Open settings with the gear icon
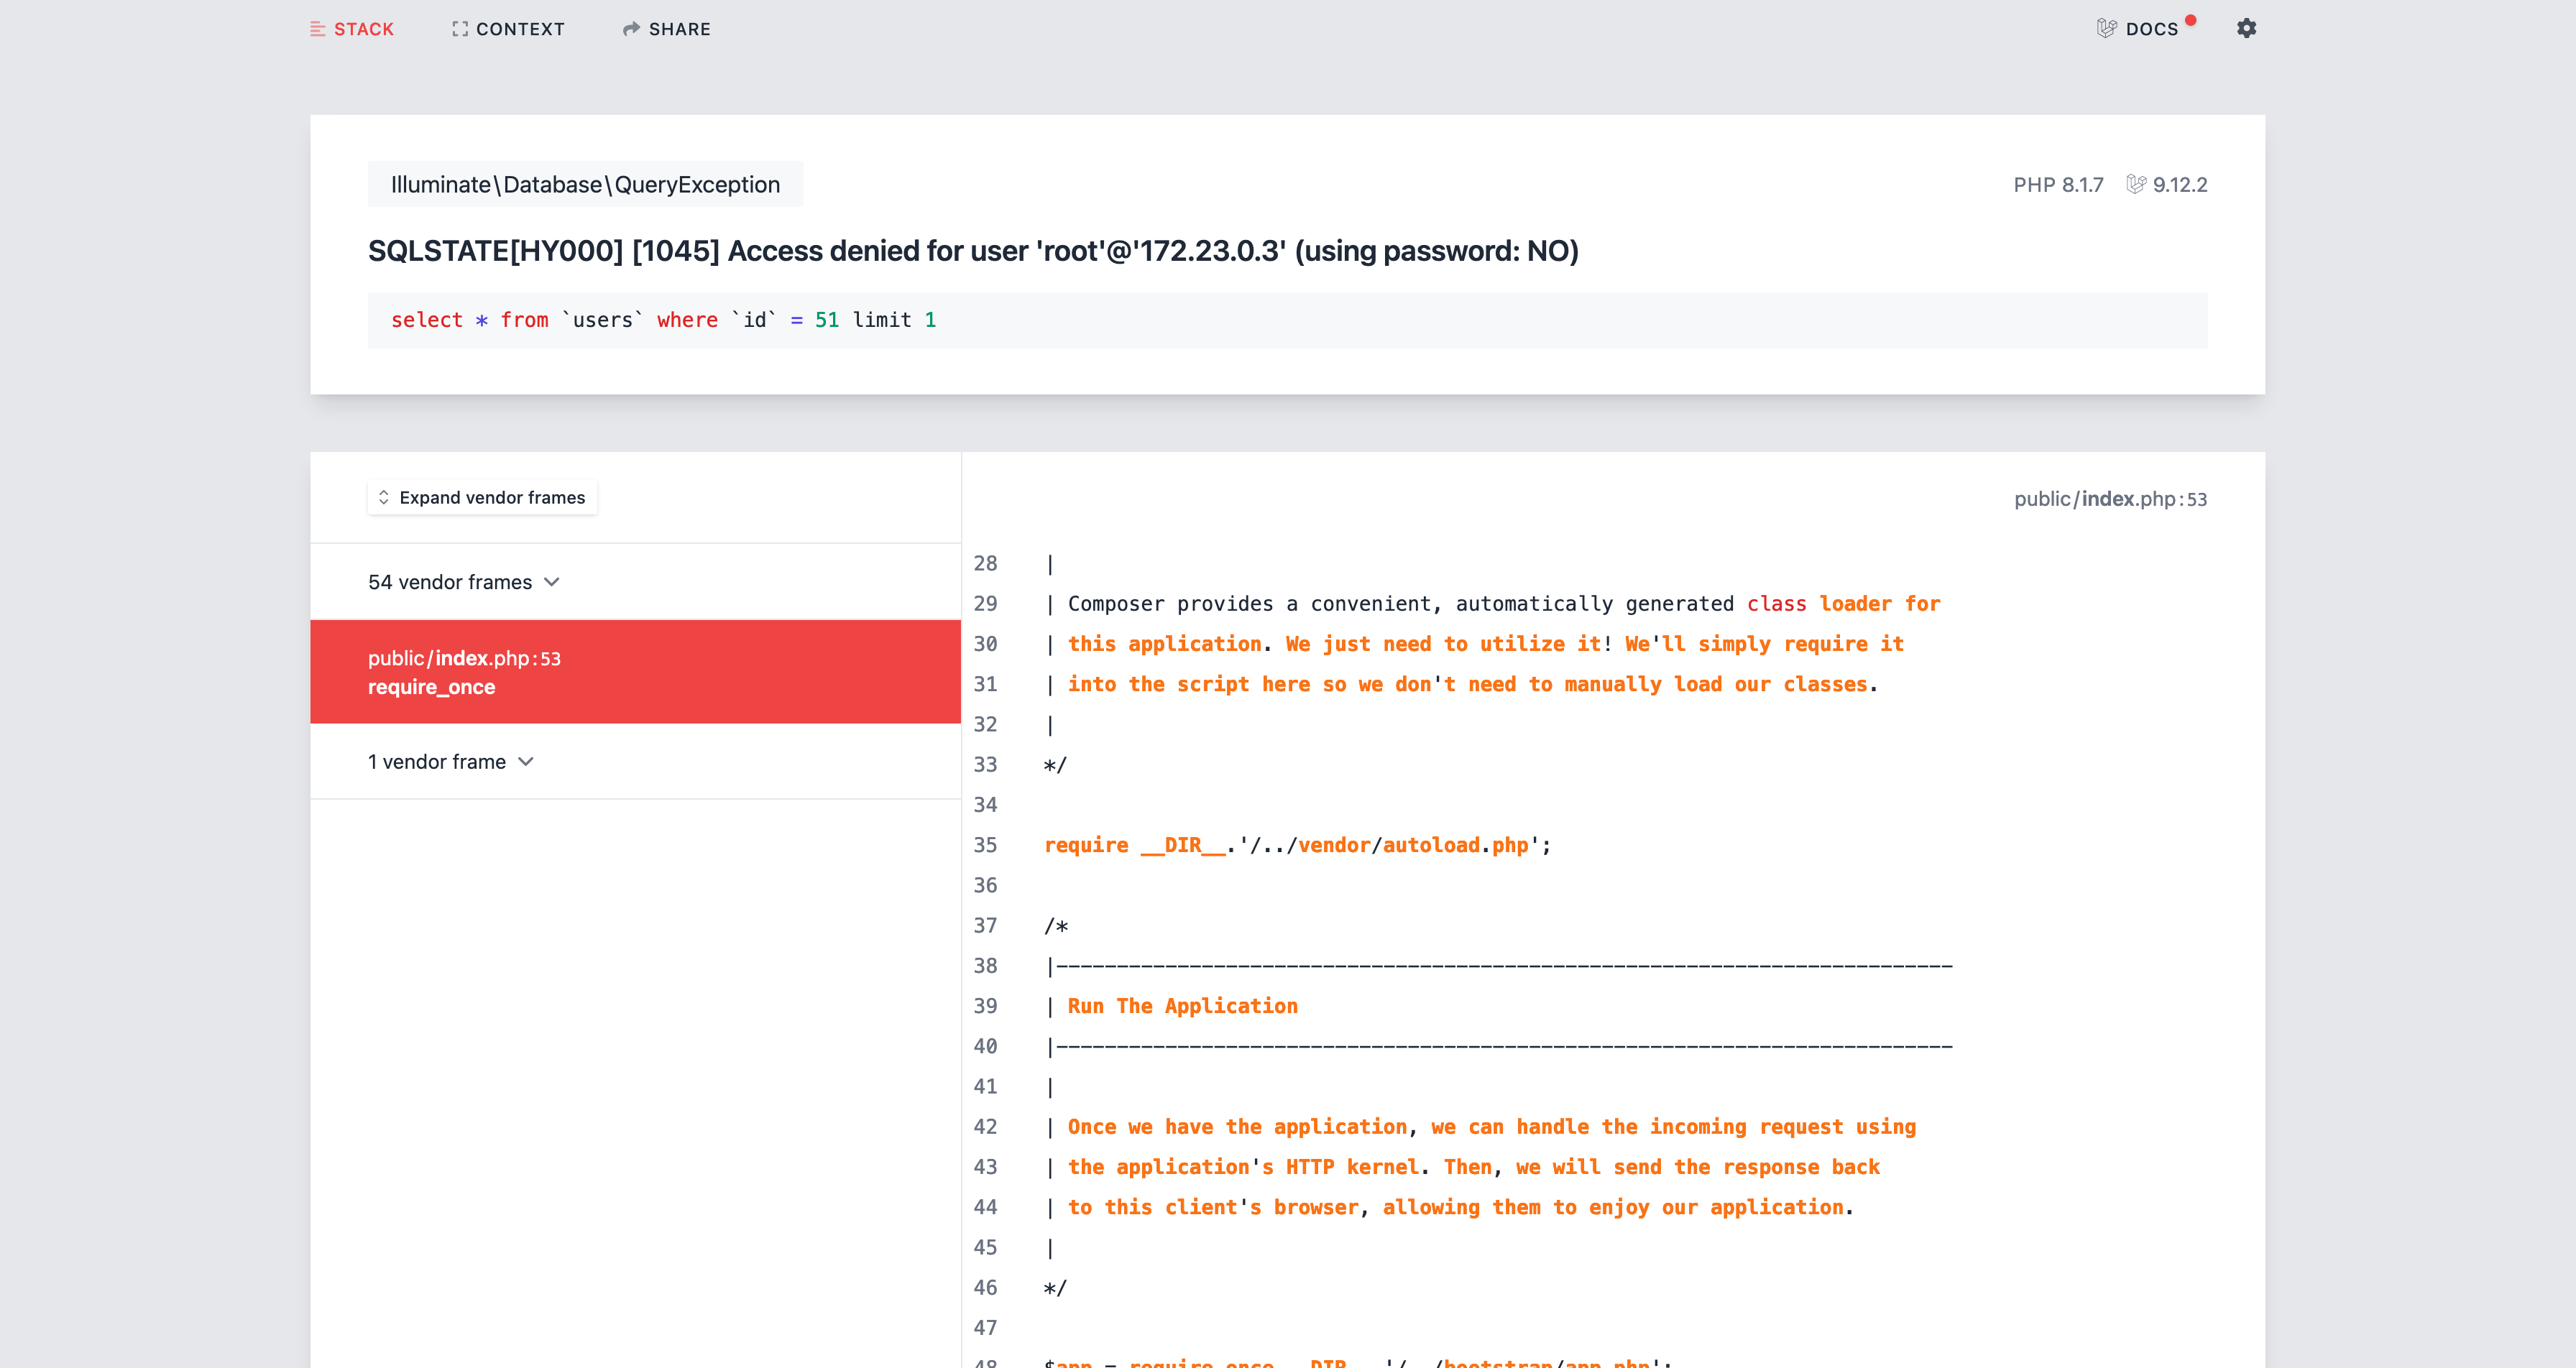2576x1368 pixels. coord(2246,28)
